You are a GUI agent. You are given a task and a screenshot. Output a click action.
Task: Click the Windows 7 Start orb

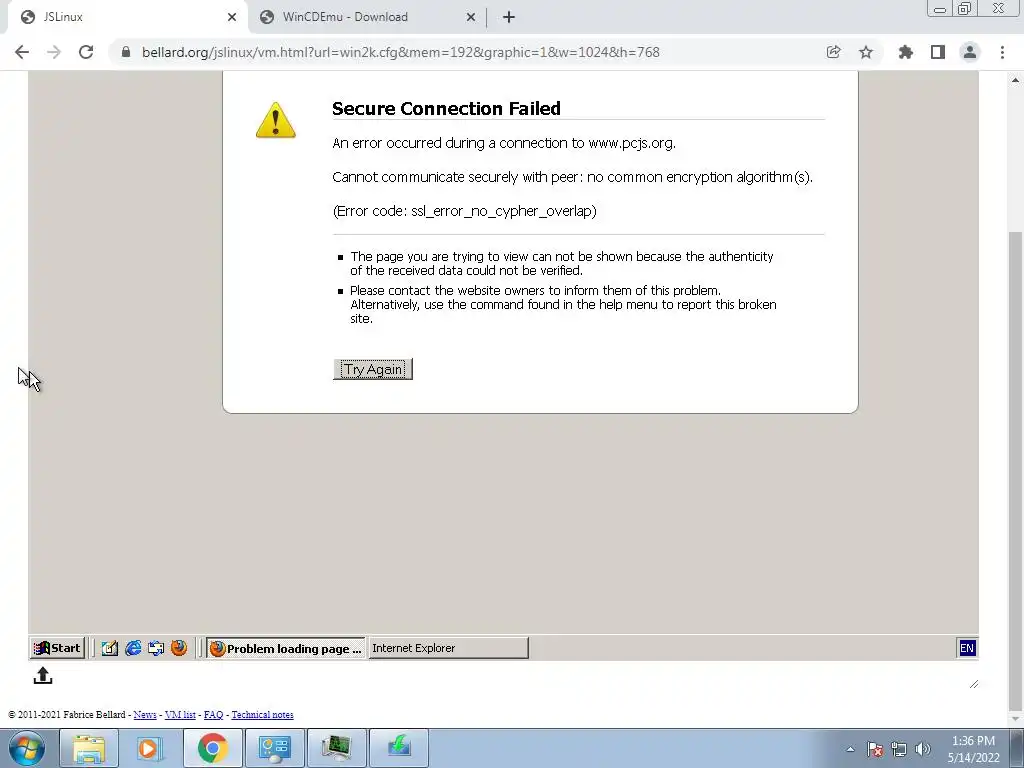pos(27,748)
